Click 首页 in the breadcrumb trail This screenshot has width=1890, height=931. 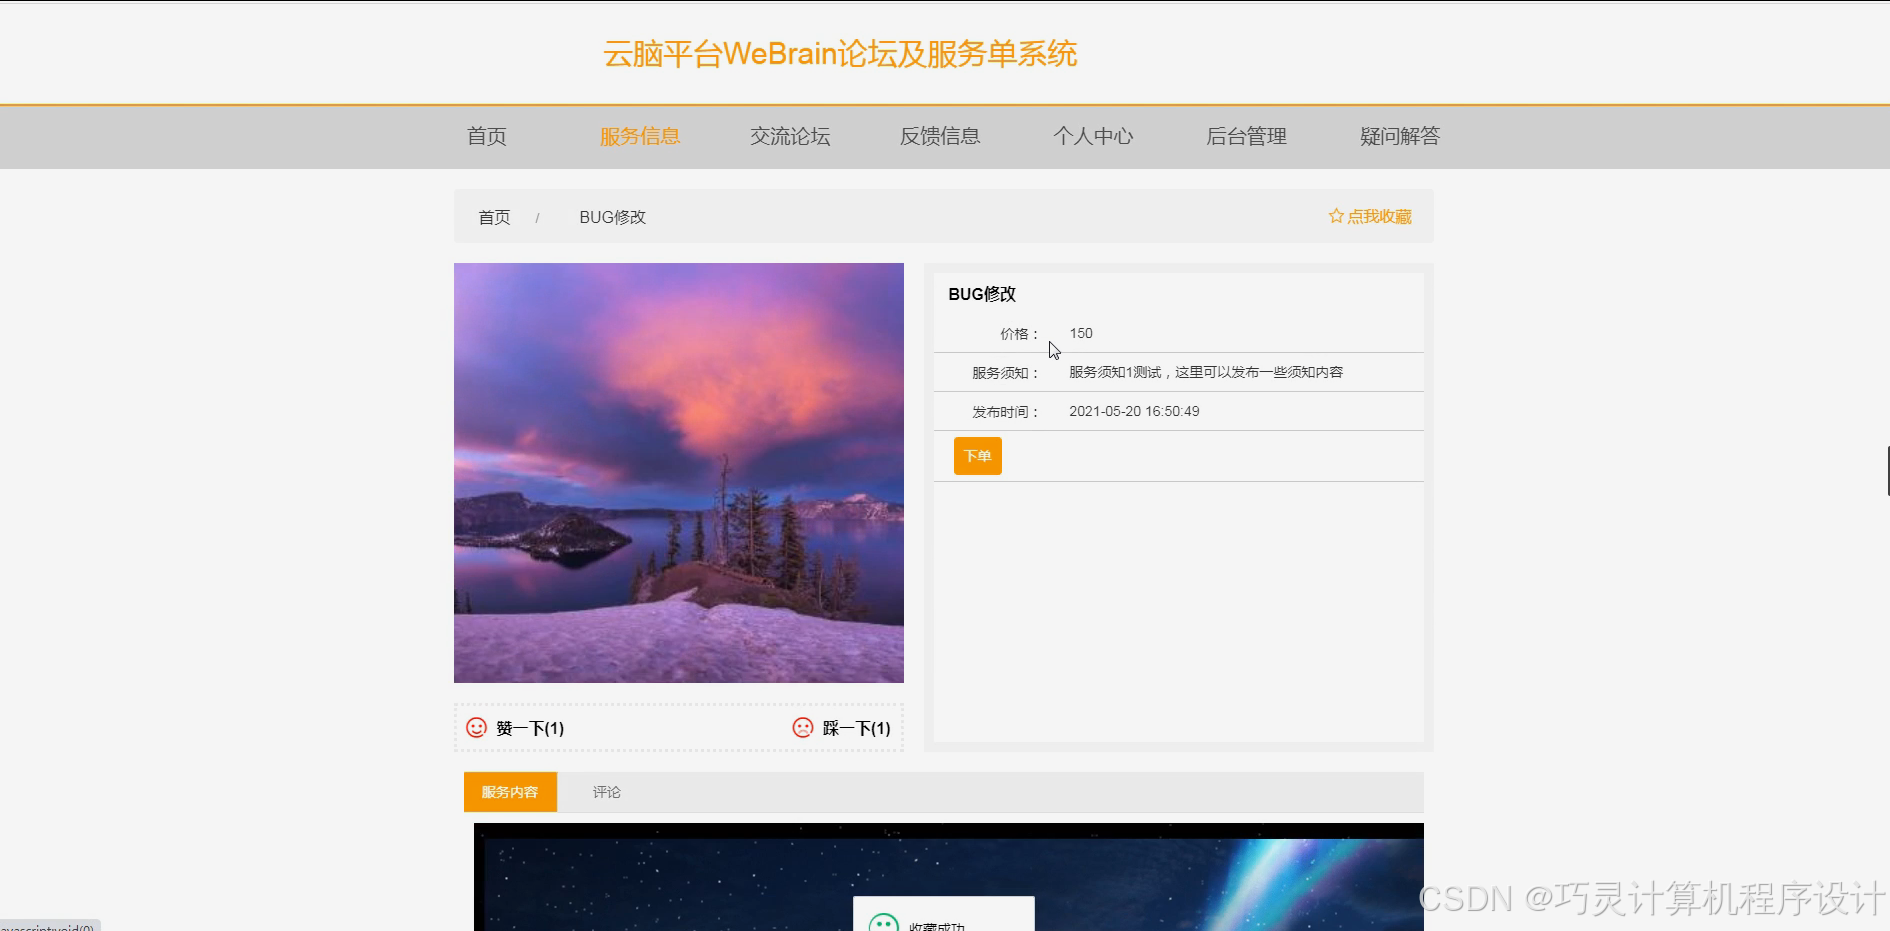[493, 216]
